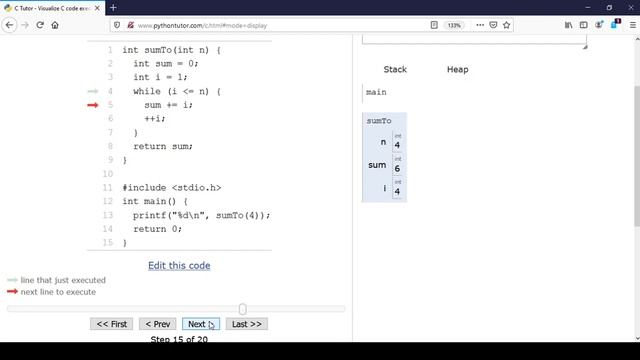This screenshot has width=640, height=360.
Task: Click the tracking protection shield icon
Action: 117,25
